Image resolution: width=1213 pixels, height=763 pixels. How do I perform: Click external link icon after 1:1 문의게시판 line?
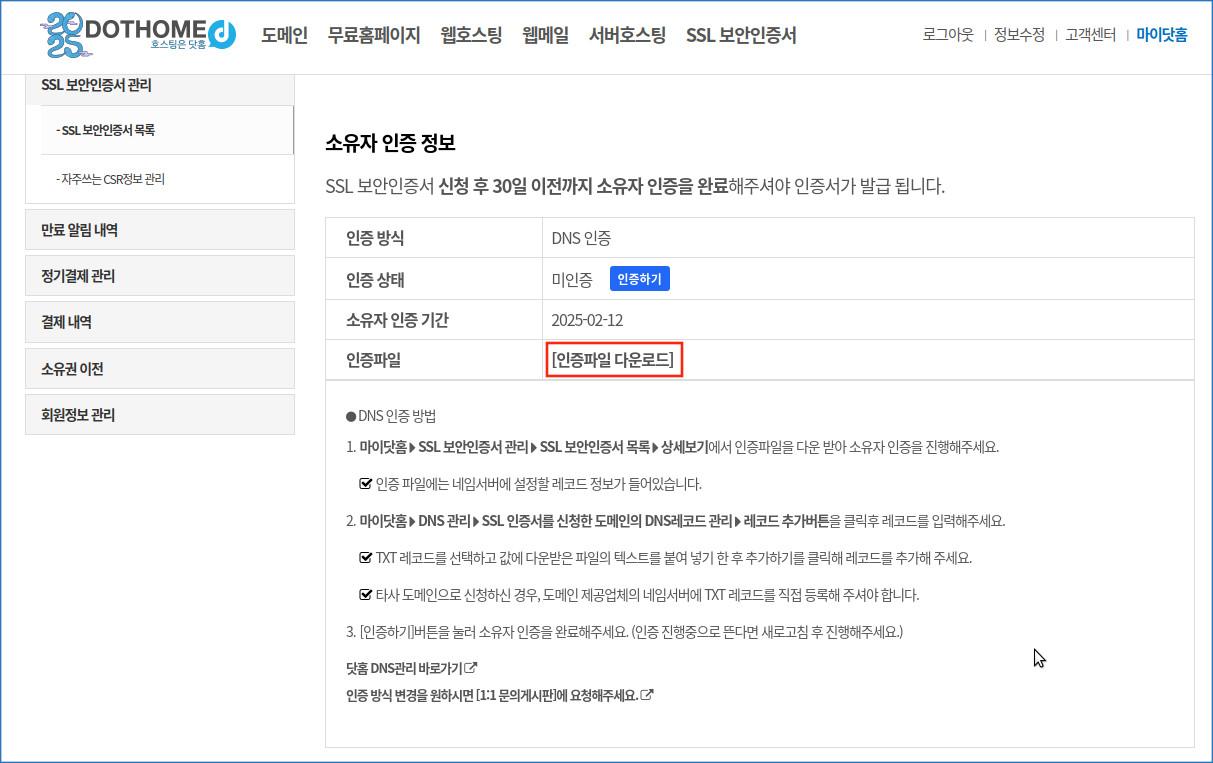[x=647, y=695]
